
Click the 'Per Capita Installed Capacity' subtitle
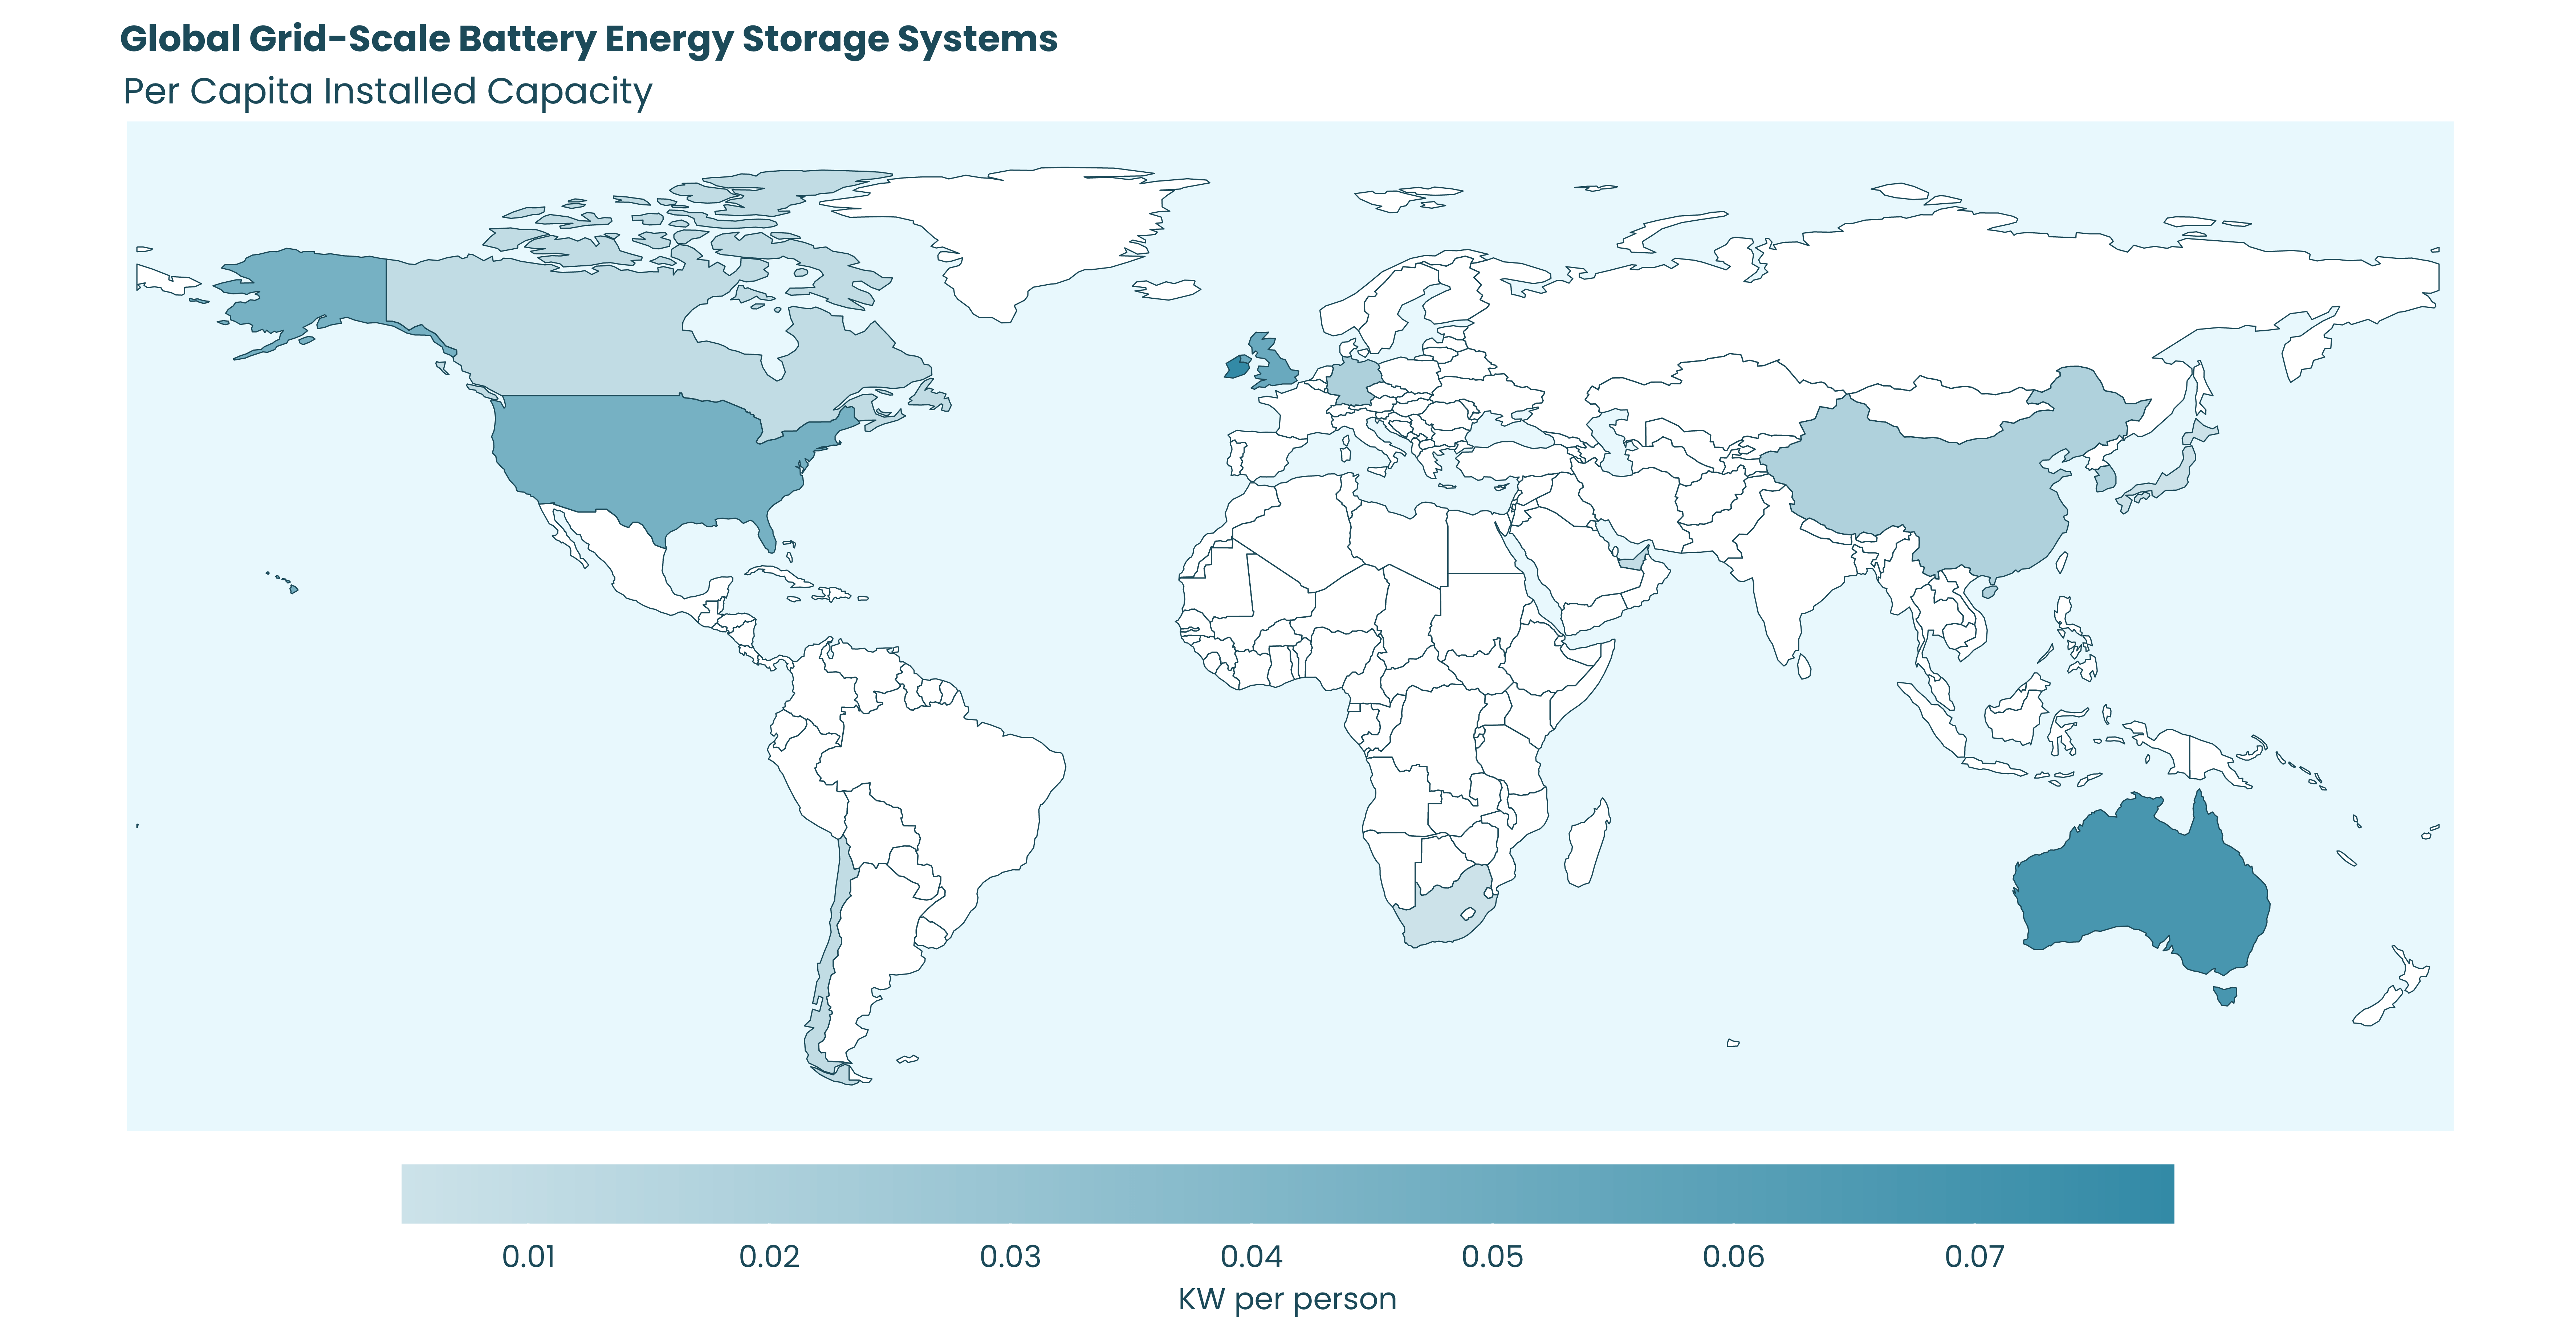(387, 91)
